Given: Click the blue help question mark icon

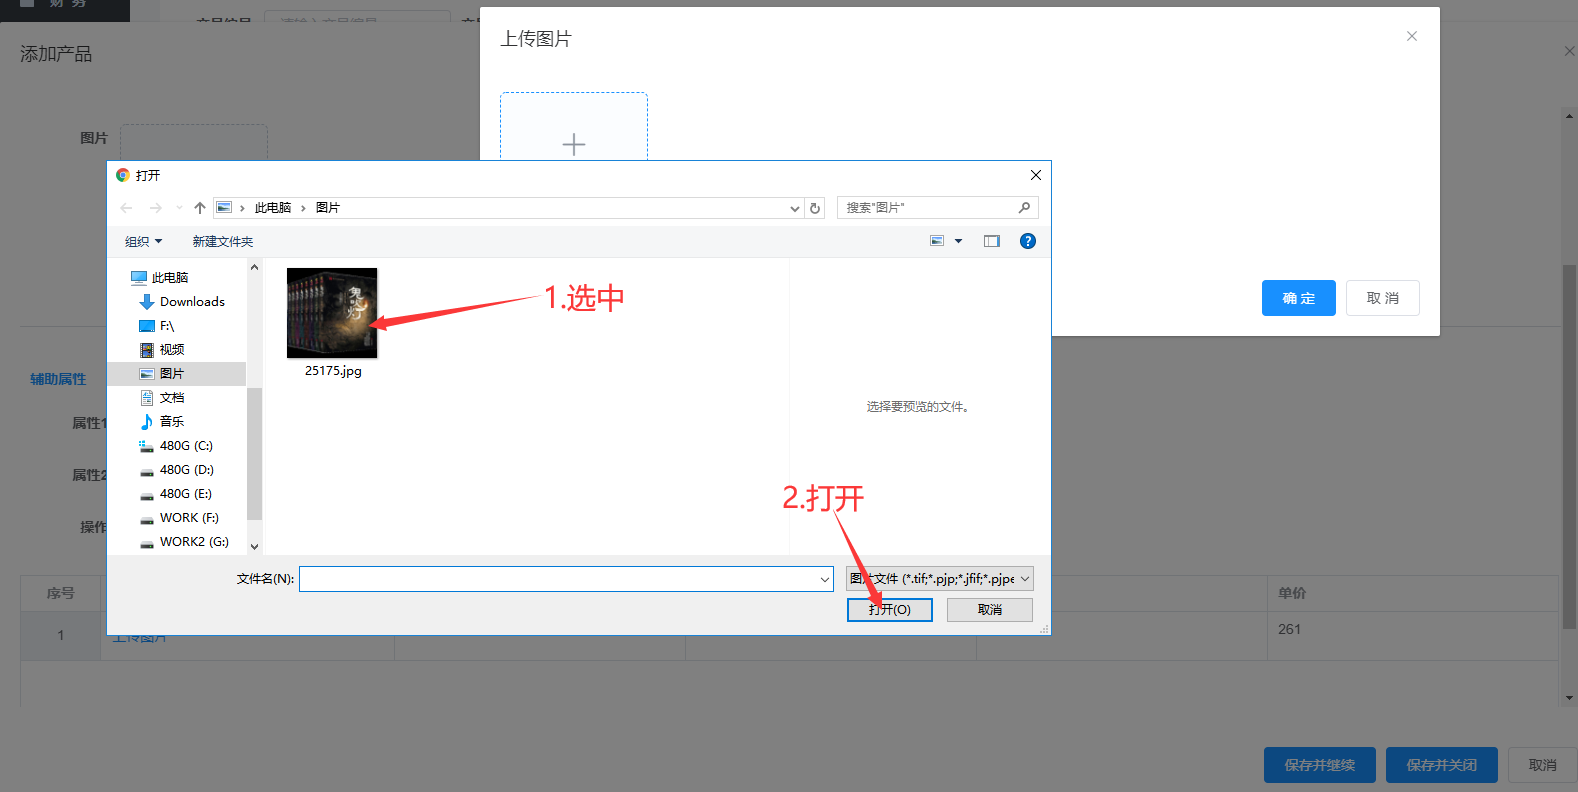Looking at the screenshot, I should click(x=1027, y=241).
